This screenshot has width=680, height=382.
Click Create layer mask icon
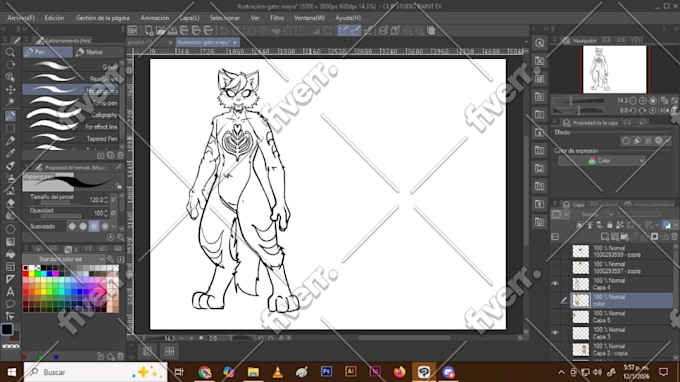[654, 237]
